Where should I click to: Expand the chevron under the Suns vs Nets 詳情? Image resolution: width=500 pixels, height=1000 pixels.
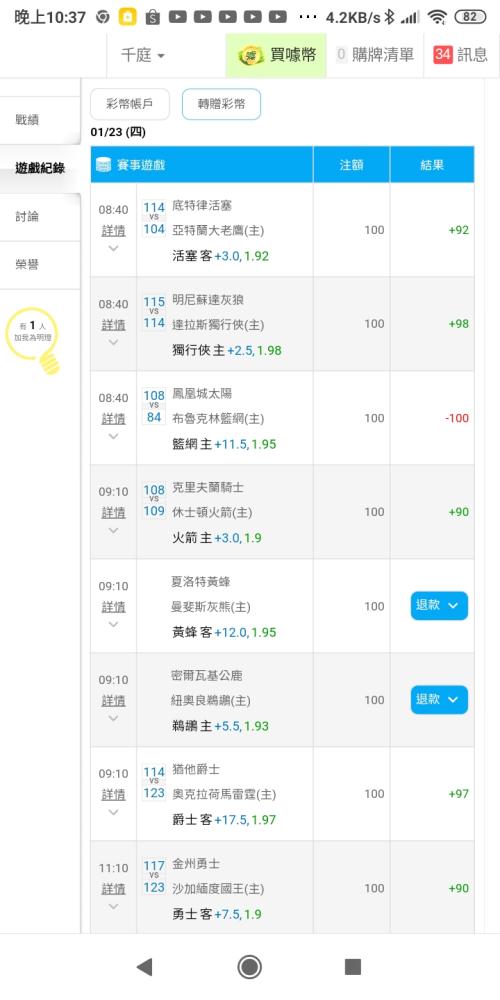point(113,437)
